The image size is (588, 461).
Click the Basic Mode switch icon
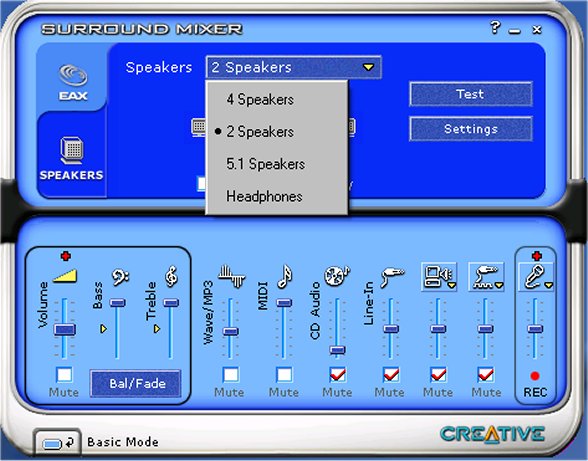(x=58, y=443)
